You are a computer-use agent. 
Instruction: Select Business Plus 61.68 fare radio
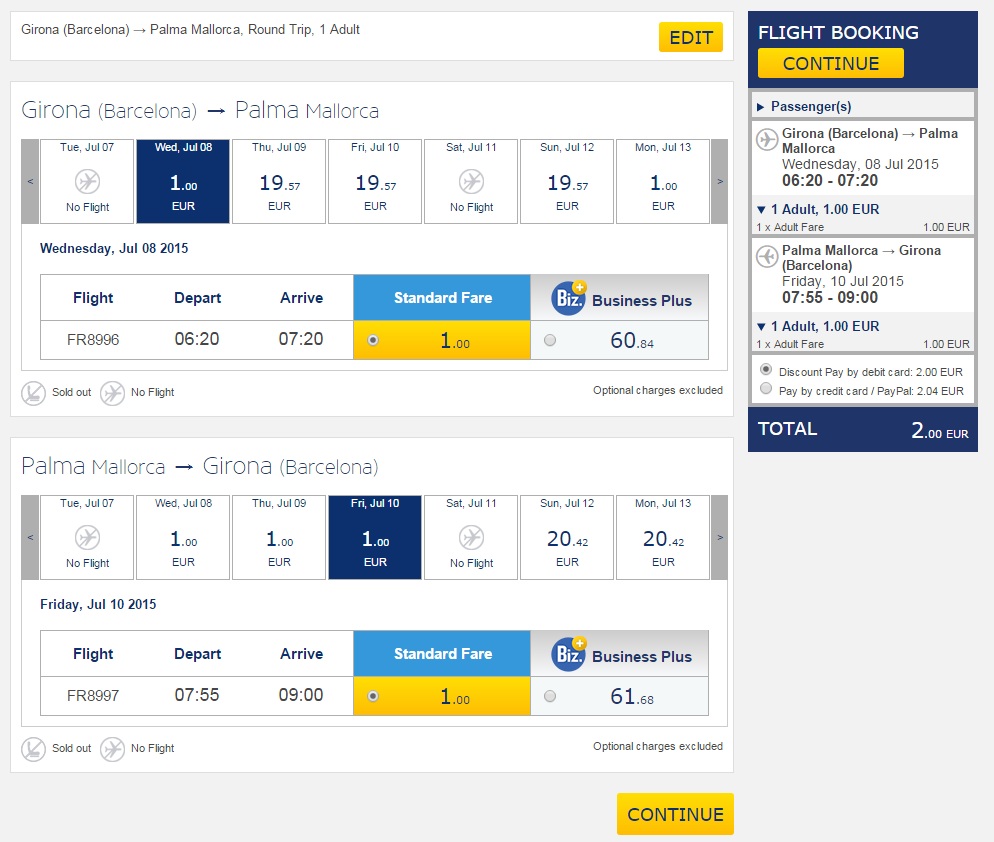[550, 696]
